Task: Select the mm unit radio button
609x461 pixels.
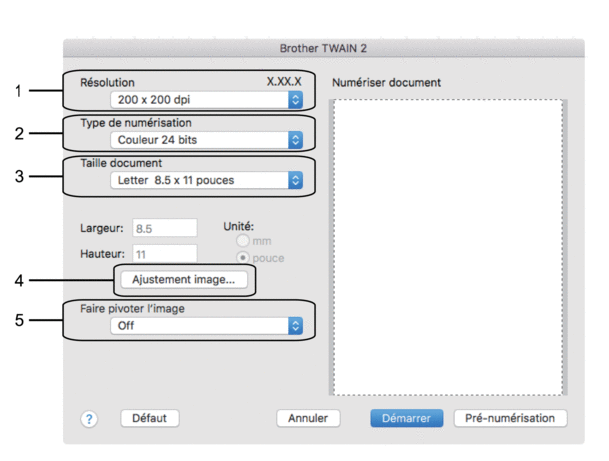Action: (x=243, y=241)
